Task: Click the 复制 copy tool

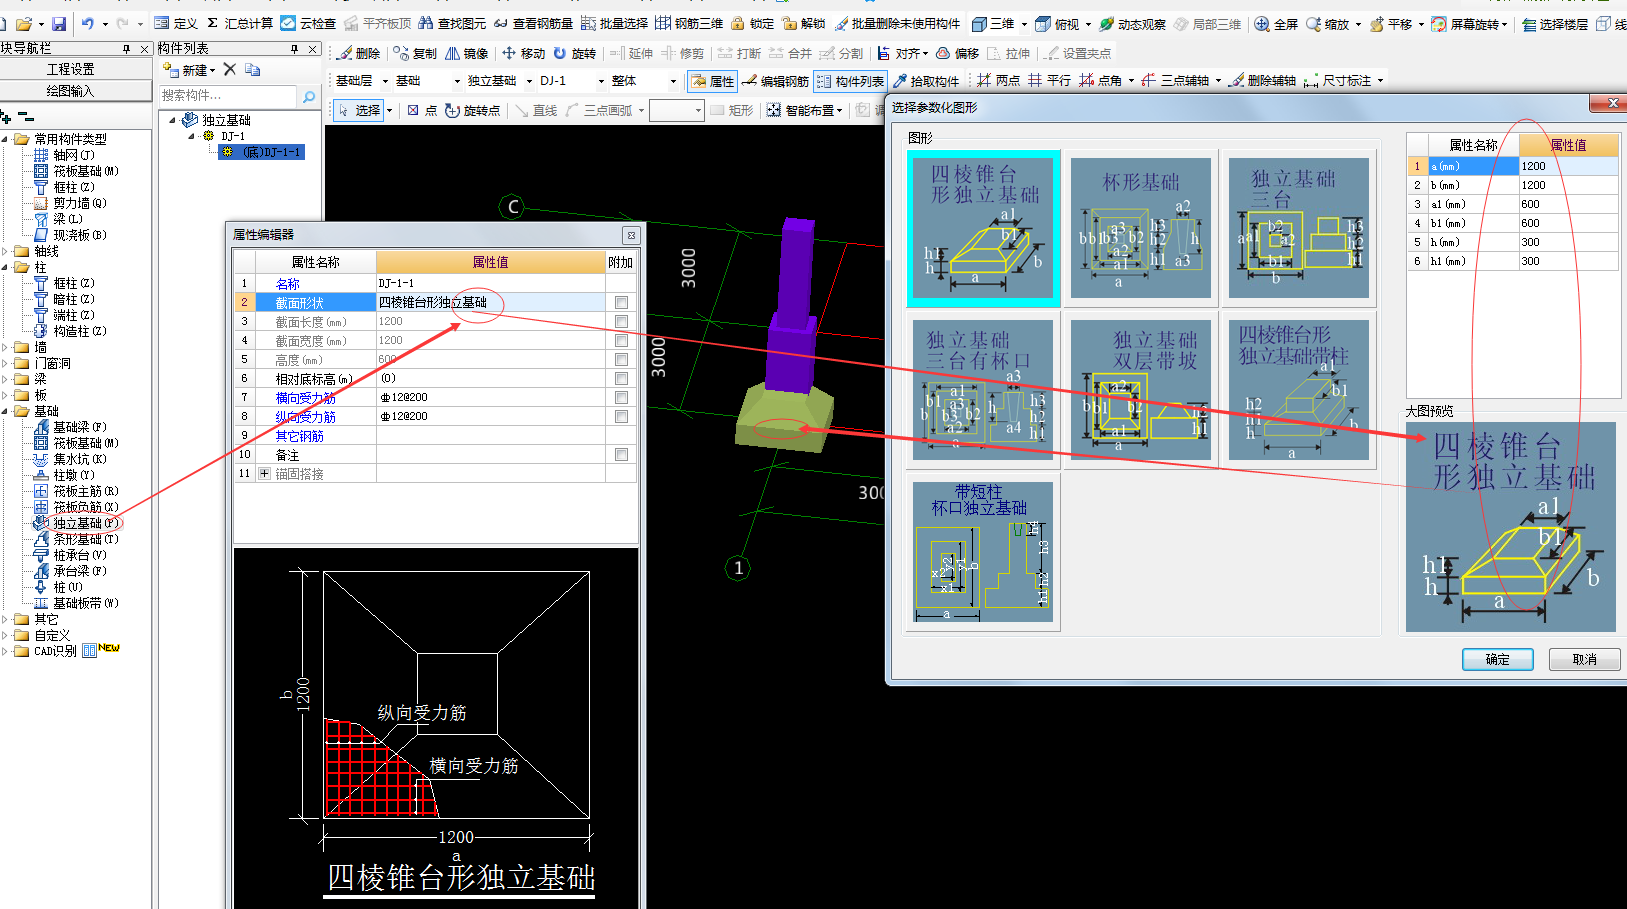Action: (415, 53)
